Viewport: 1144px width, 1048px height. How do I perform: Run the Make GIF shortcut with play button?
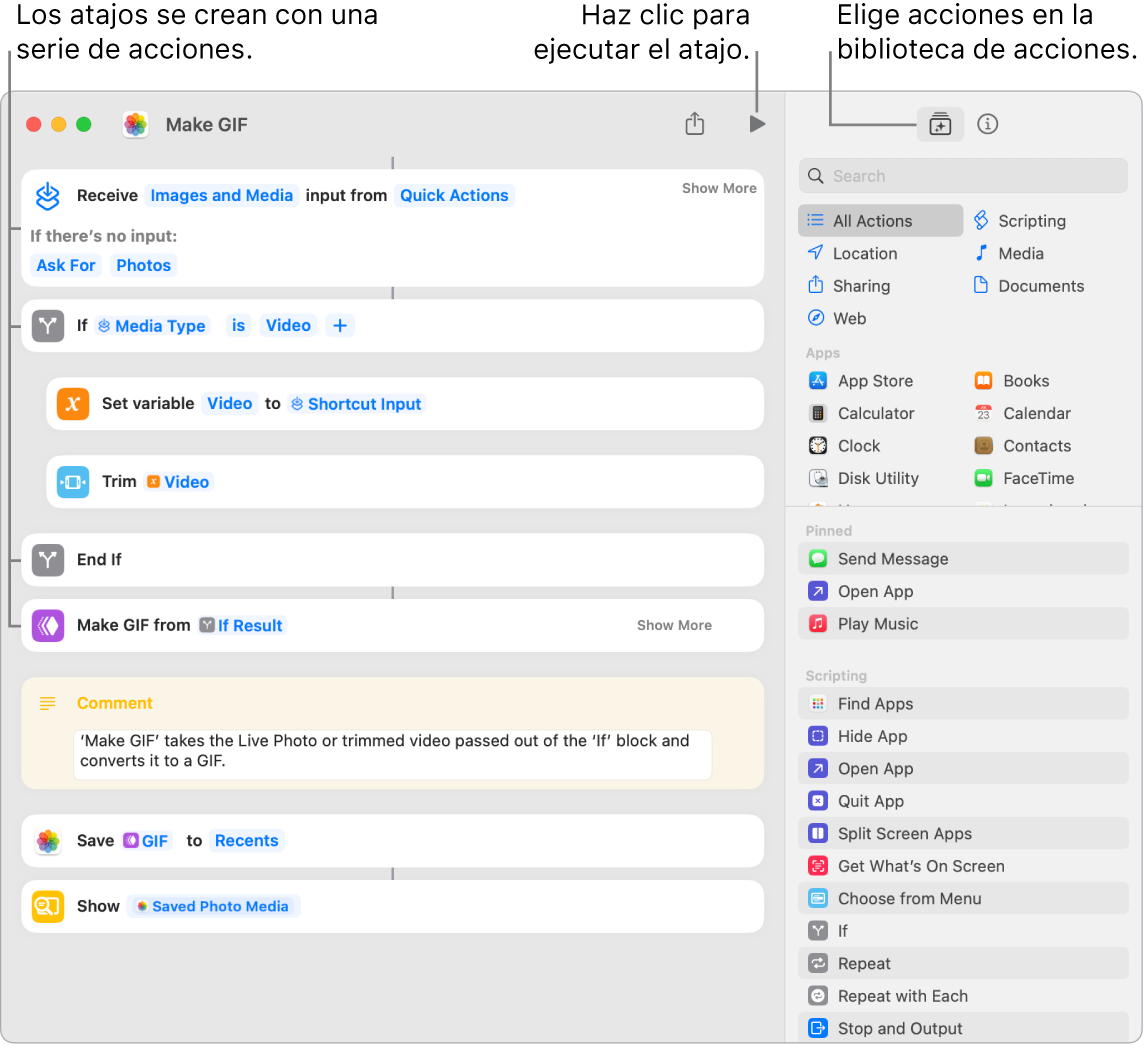tap(757, 124)
